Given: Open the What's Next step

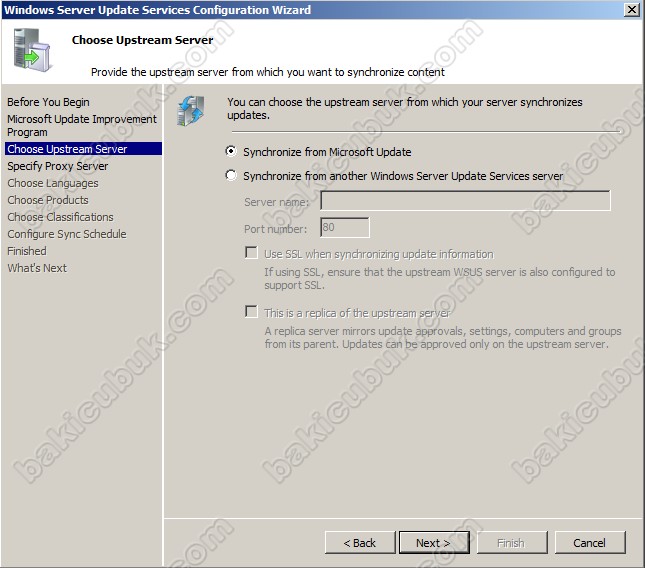Looking at the screenshot, I should click(37, 268).
